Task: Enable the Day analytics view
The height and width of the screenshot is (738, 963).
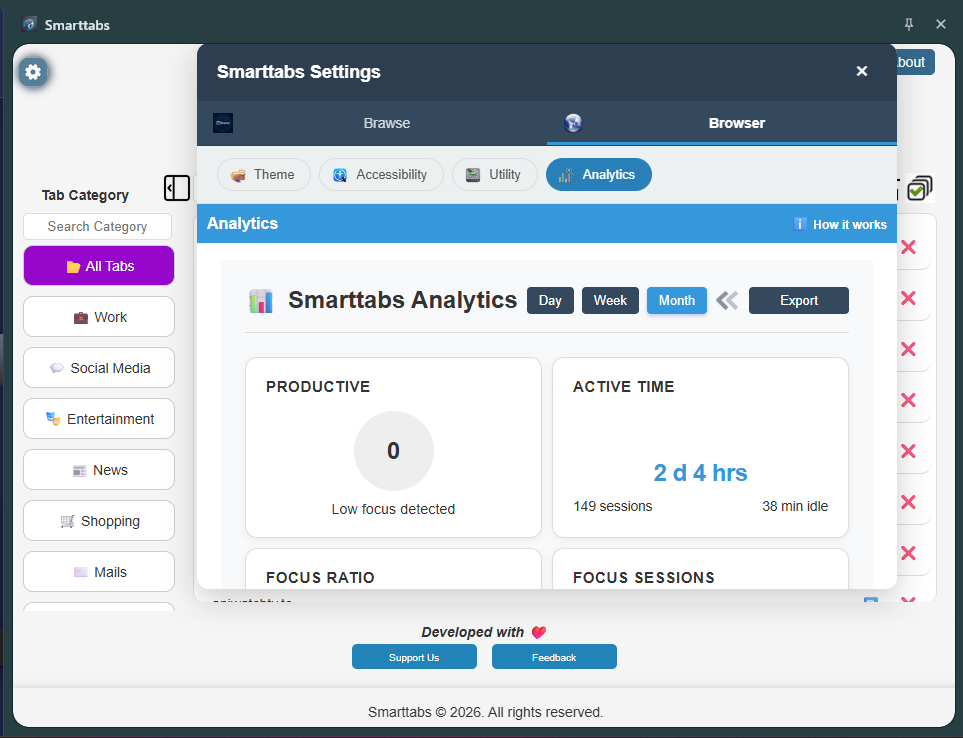Action: pos(550,300)
